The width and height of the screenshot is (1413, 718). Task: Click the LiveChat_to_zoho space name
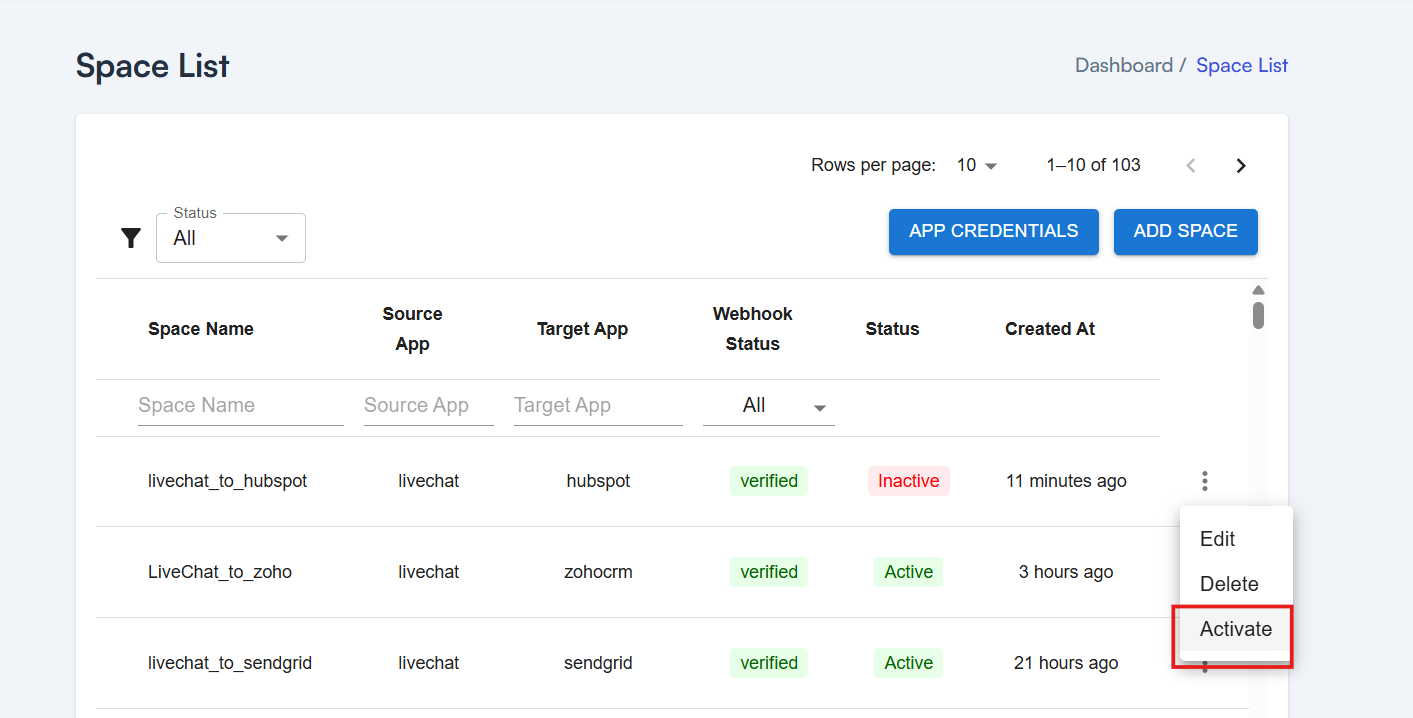220,572
